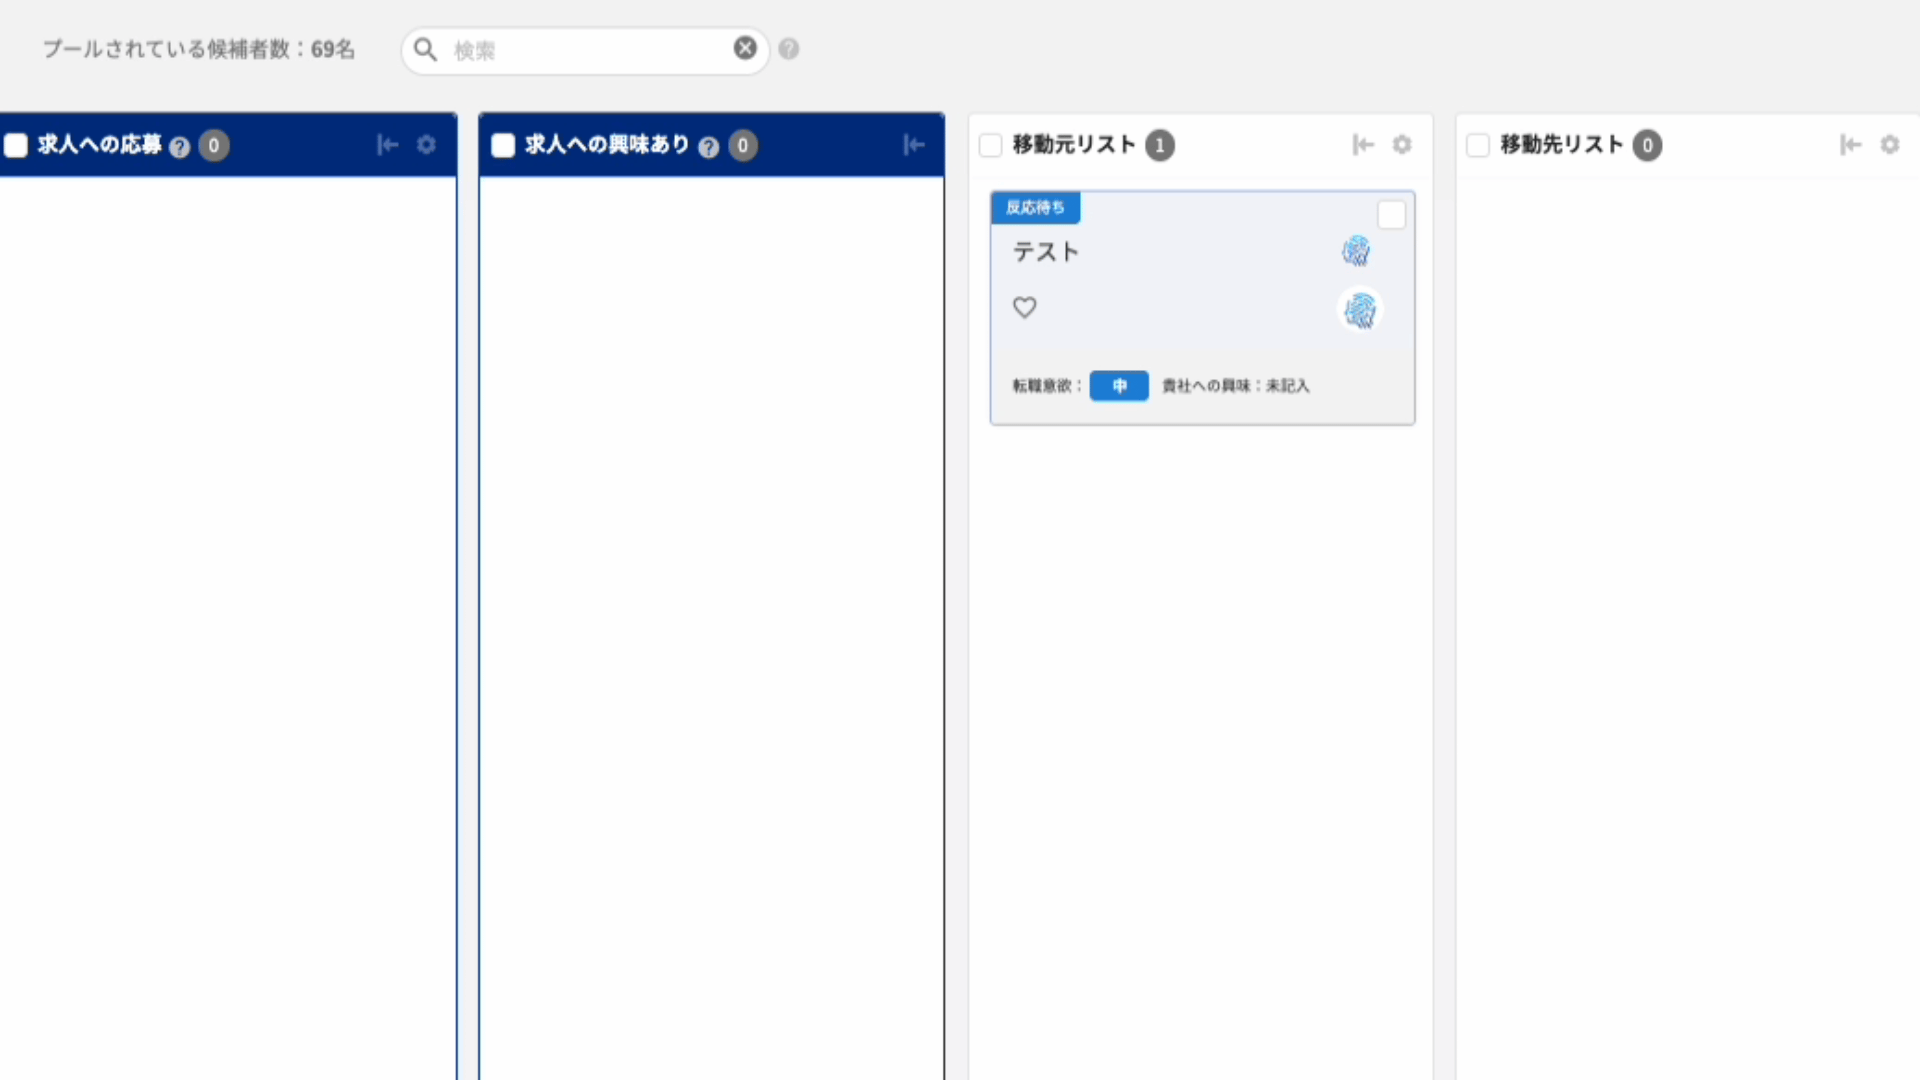The height and width of the screenshot is (1080, 1920).
Task: Click the 求人への応募 count badge 0
Action: coord(213,146)
